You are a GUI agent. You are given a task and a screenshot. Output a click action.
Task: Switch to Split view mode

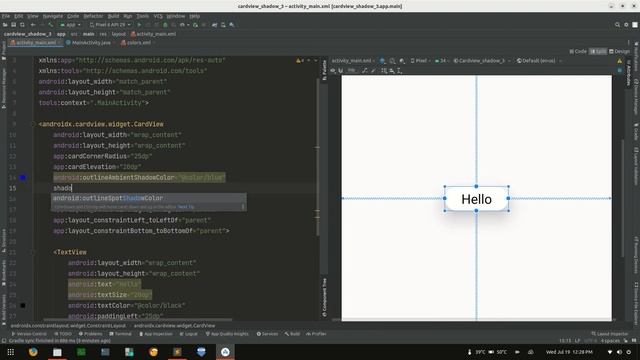click(598, 51)
